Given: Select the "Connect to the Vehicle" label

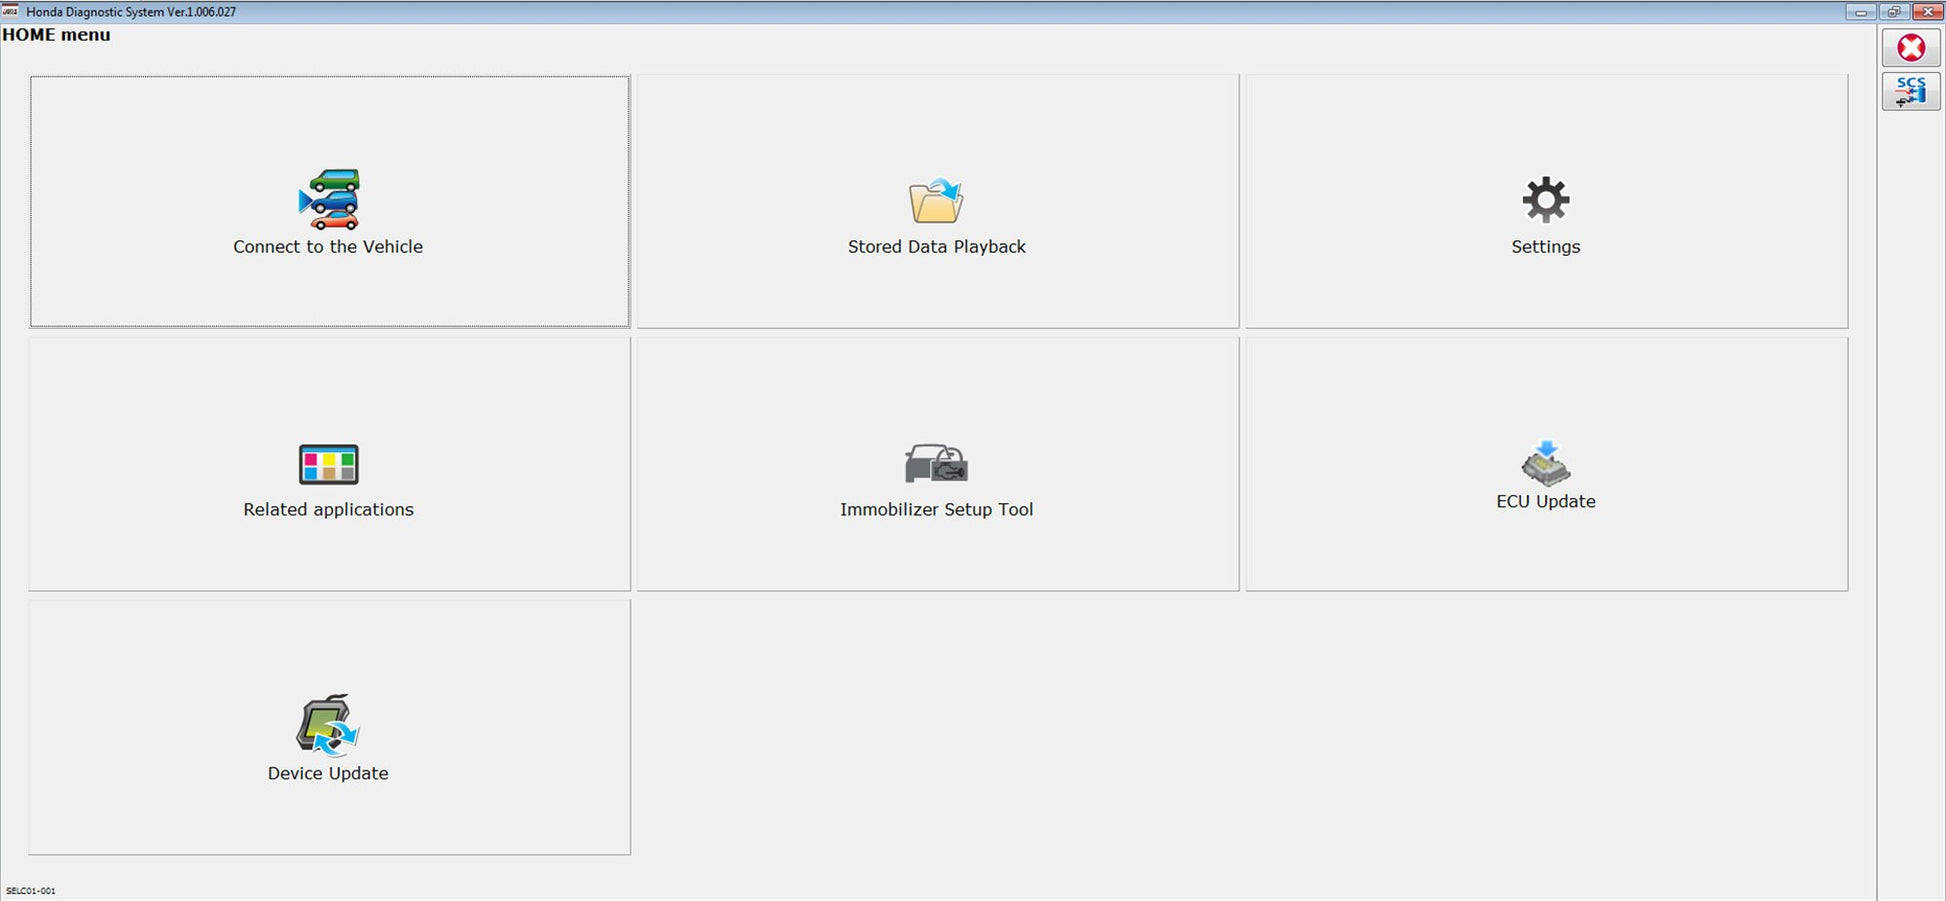Looking at the screenshot, I should (x=328, y=247).
